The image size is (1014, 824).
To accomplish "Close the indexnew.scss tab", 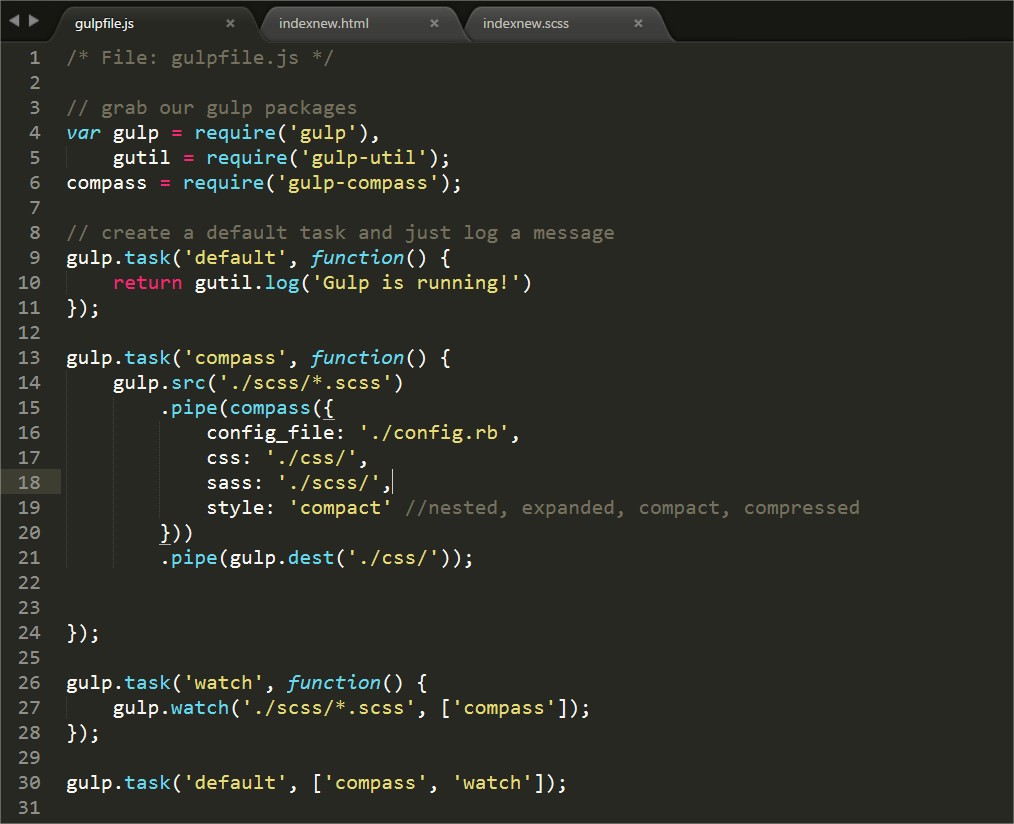I will pyautogui.click(x=638, y=23).
